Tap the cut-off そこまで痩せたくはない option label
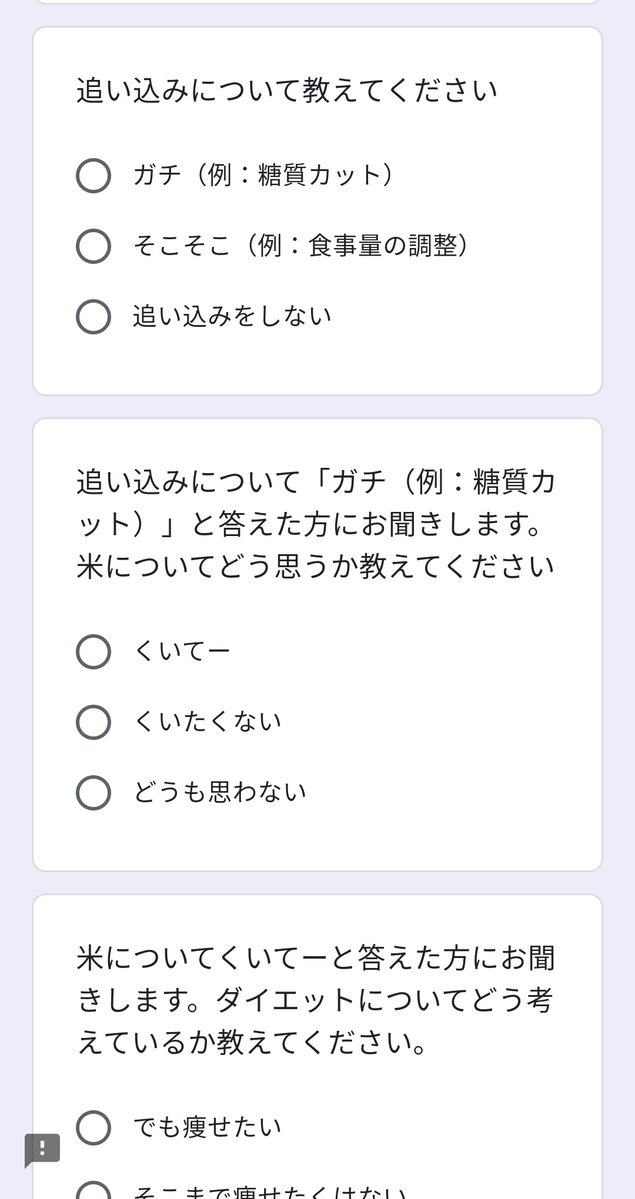 [x=270, y=1192]
